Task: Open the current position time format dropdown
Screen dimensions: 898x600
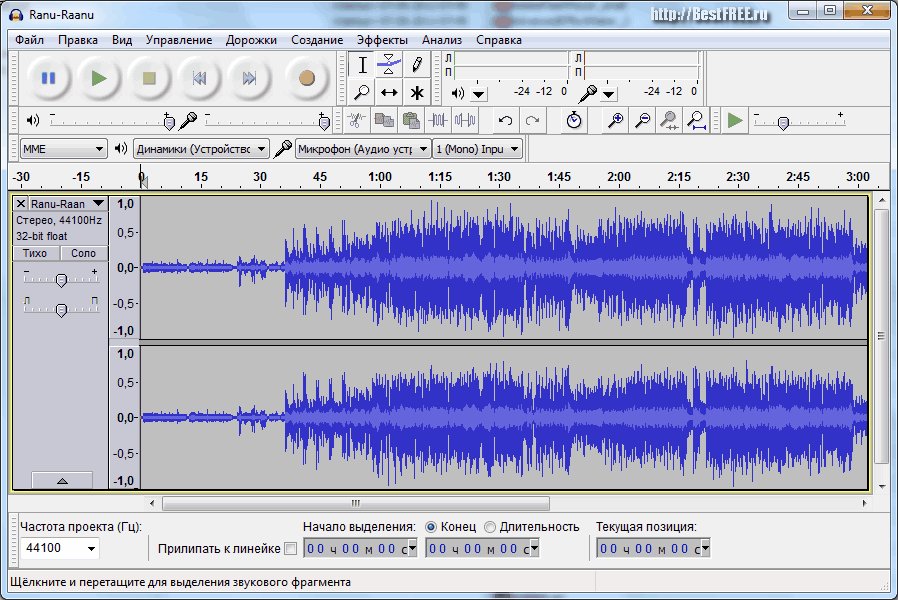Action: click(x=705, y=548)
